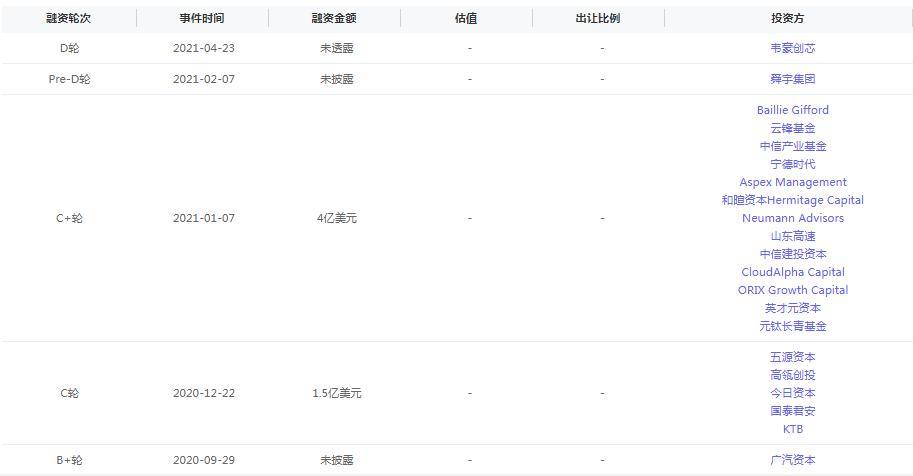Image resolution: width=913 pixels, height=476 pixels.
Task: Open the 高瓴创投 investor link
Action: pyautogui.click(x=792, y=375)
